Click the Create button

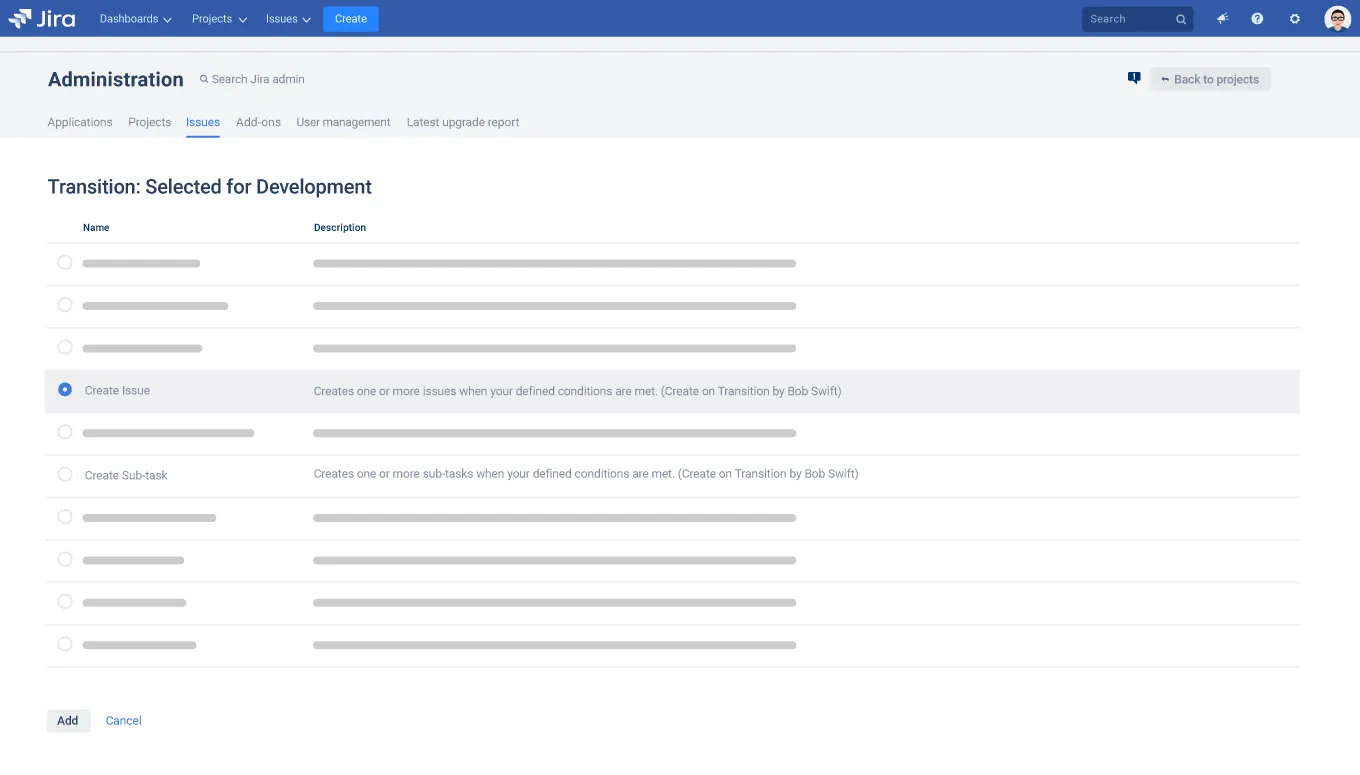tap(351, 19)
